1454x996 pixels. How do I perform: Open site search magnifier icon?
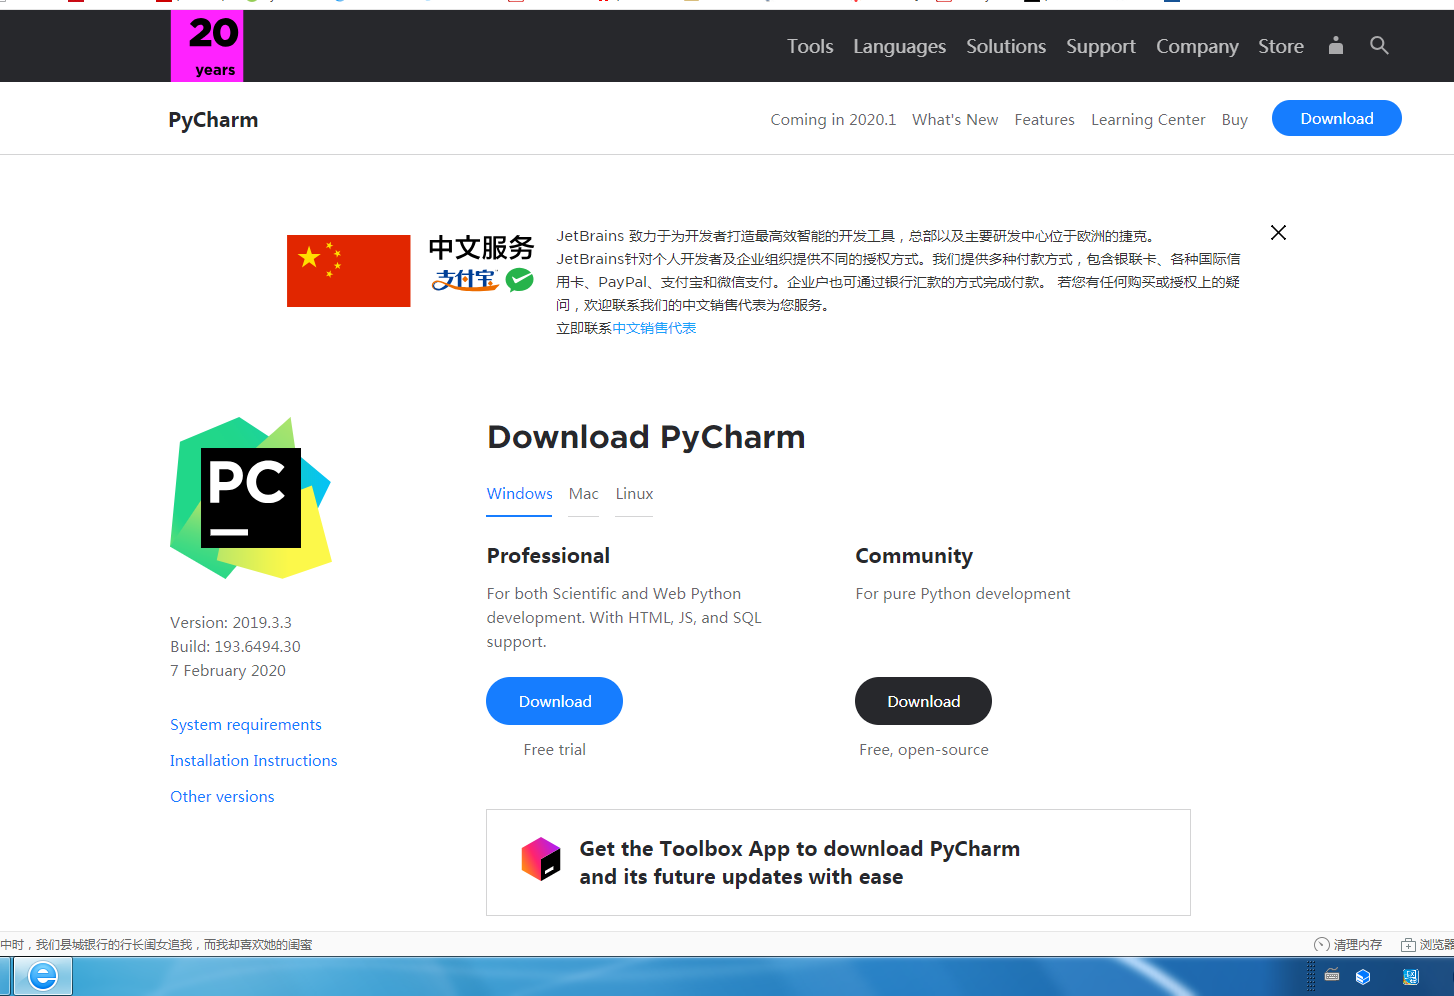1379,45
